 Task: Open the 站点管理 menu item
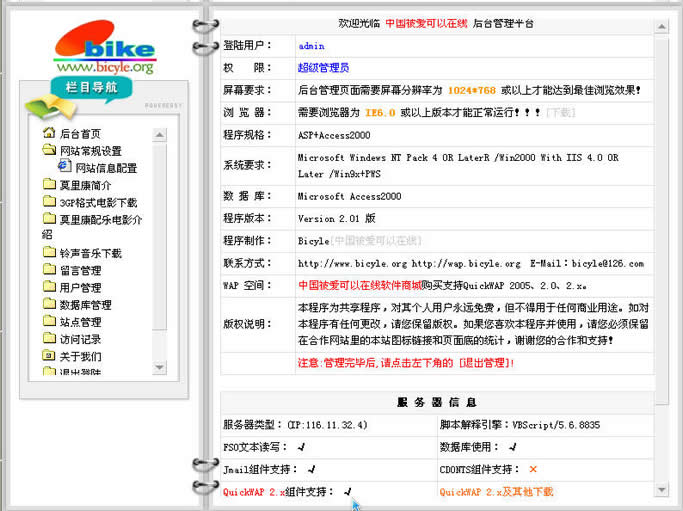(x=81, y=322)
